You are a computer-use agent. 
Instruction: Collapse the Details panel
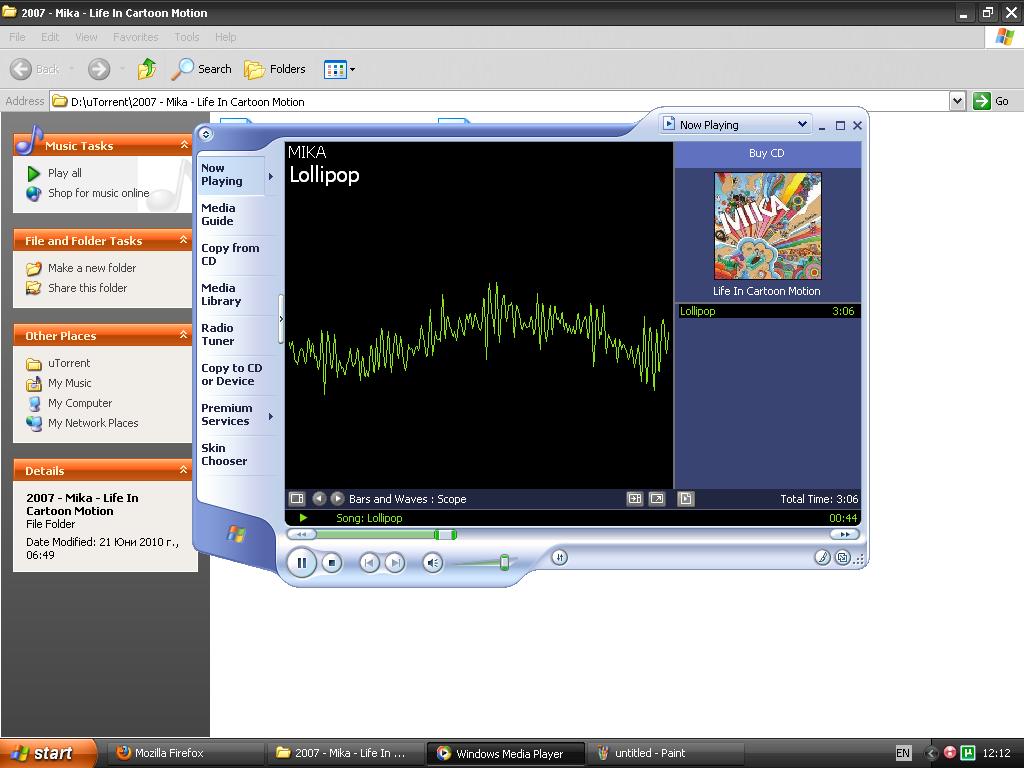pos(184,470)
